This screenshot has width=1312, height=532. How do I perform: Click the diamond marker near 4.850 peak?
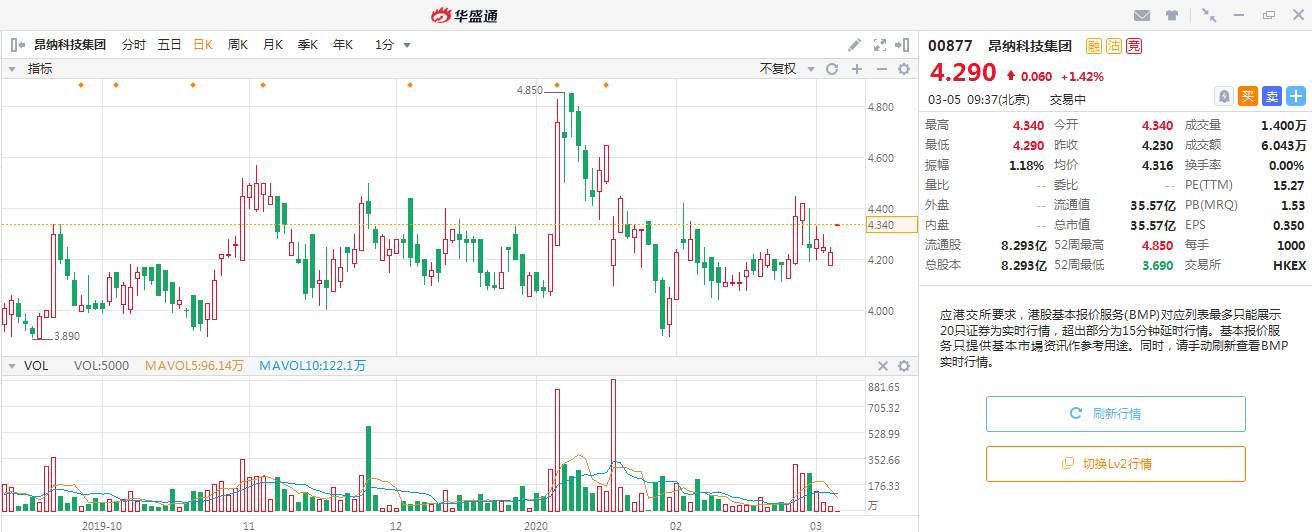(557, 85)
